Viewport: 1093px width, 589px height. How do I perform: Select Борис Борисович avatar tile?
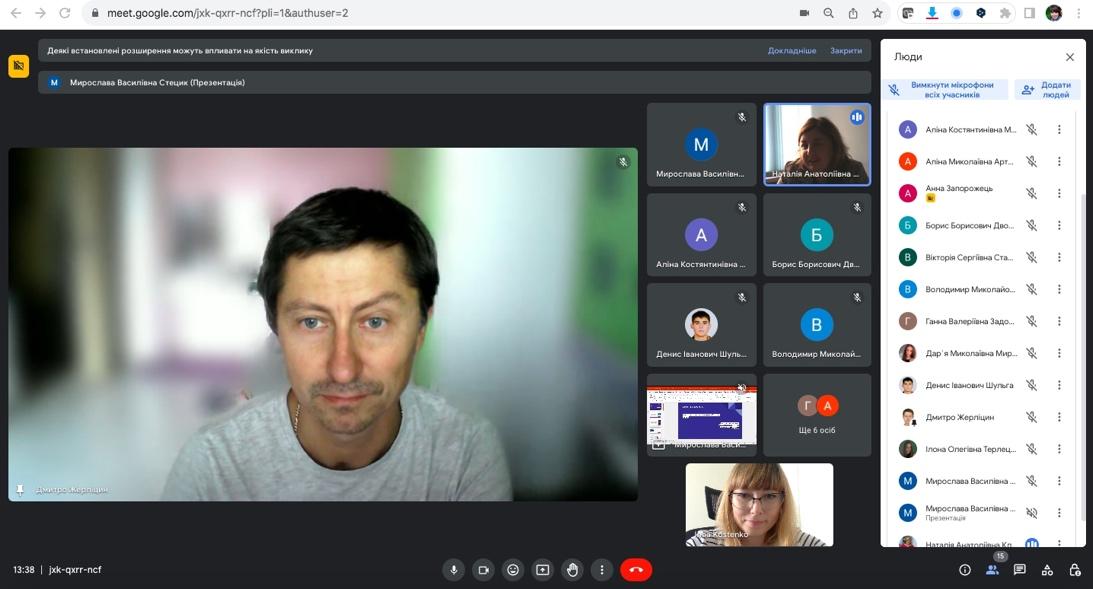(817, 235)
